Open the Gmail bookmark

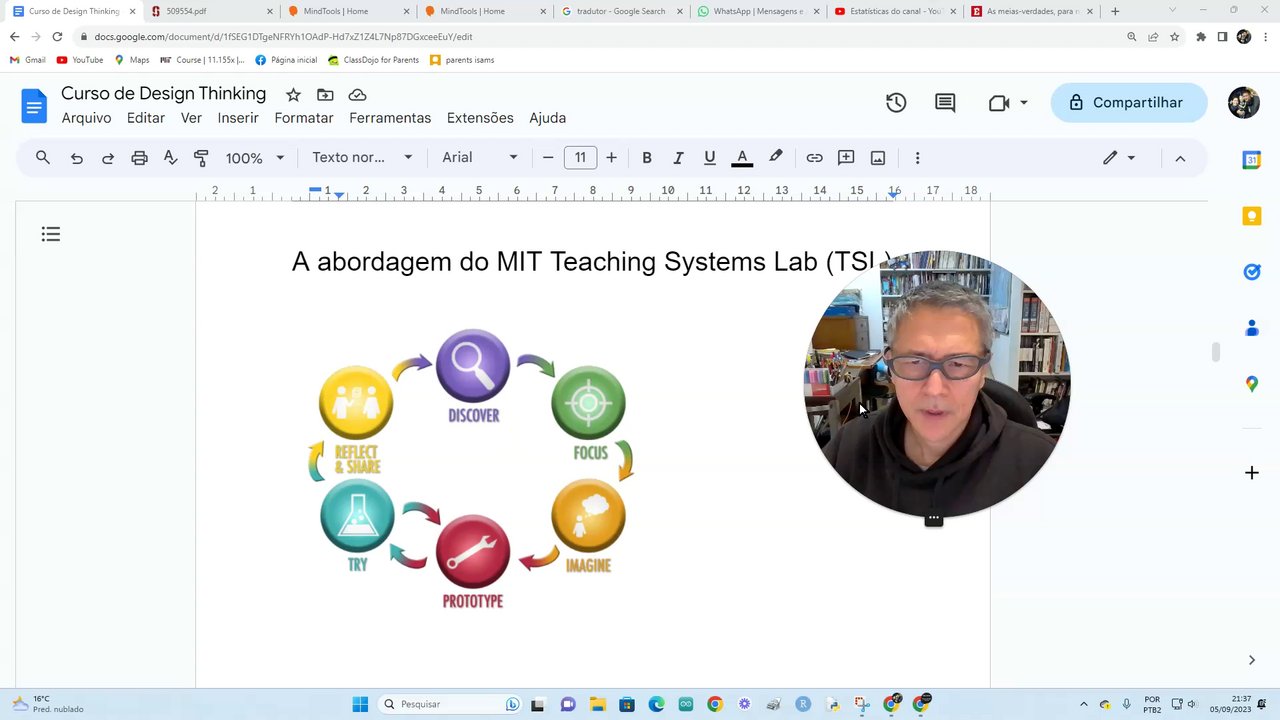[28, 60]
